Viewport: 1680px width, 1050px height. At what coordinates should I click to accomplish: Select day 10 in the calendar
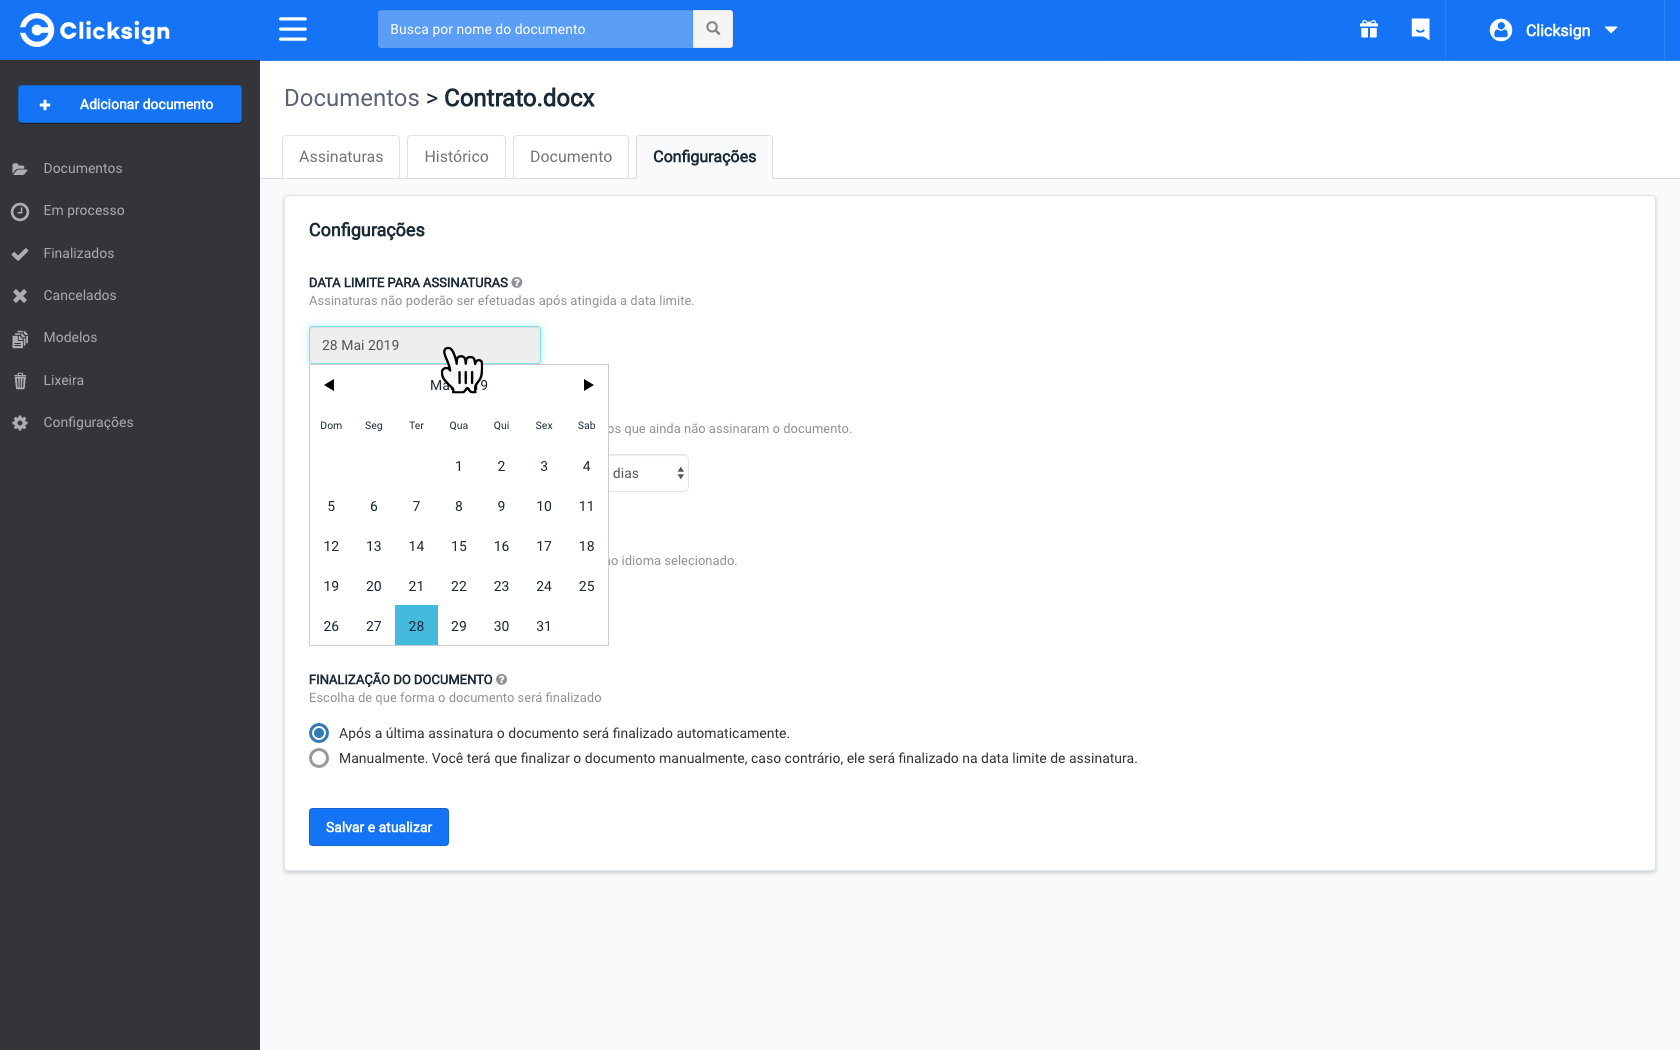[x=544, y=506]
